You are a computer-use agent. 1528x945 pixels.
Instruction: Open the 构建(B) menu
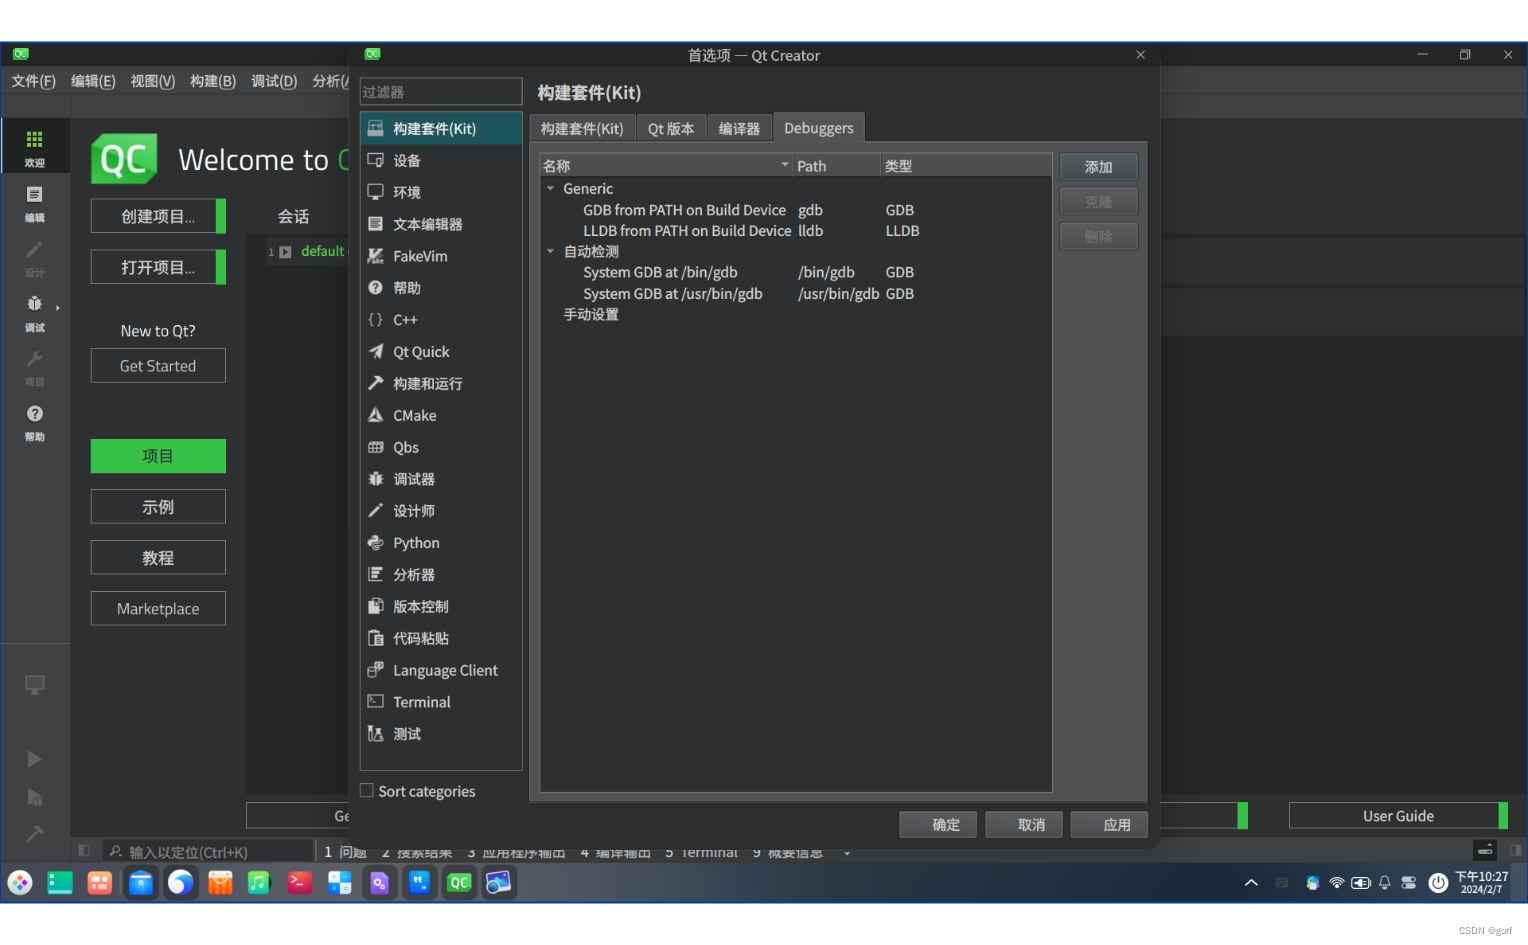tap(213, 81)
